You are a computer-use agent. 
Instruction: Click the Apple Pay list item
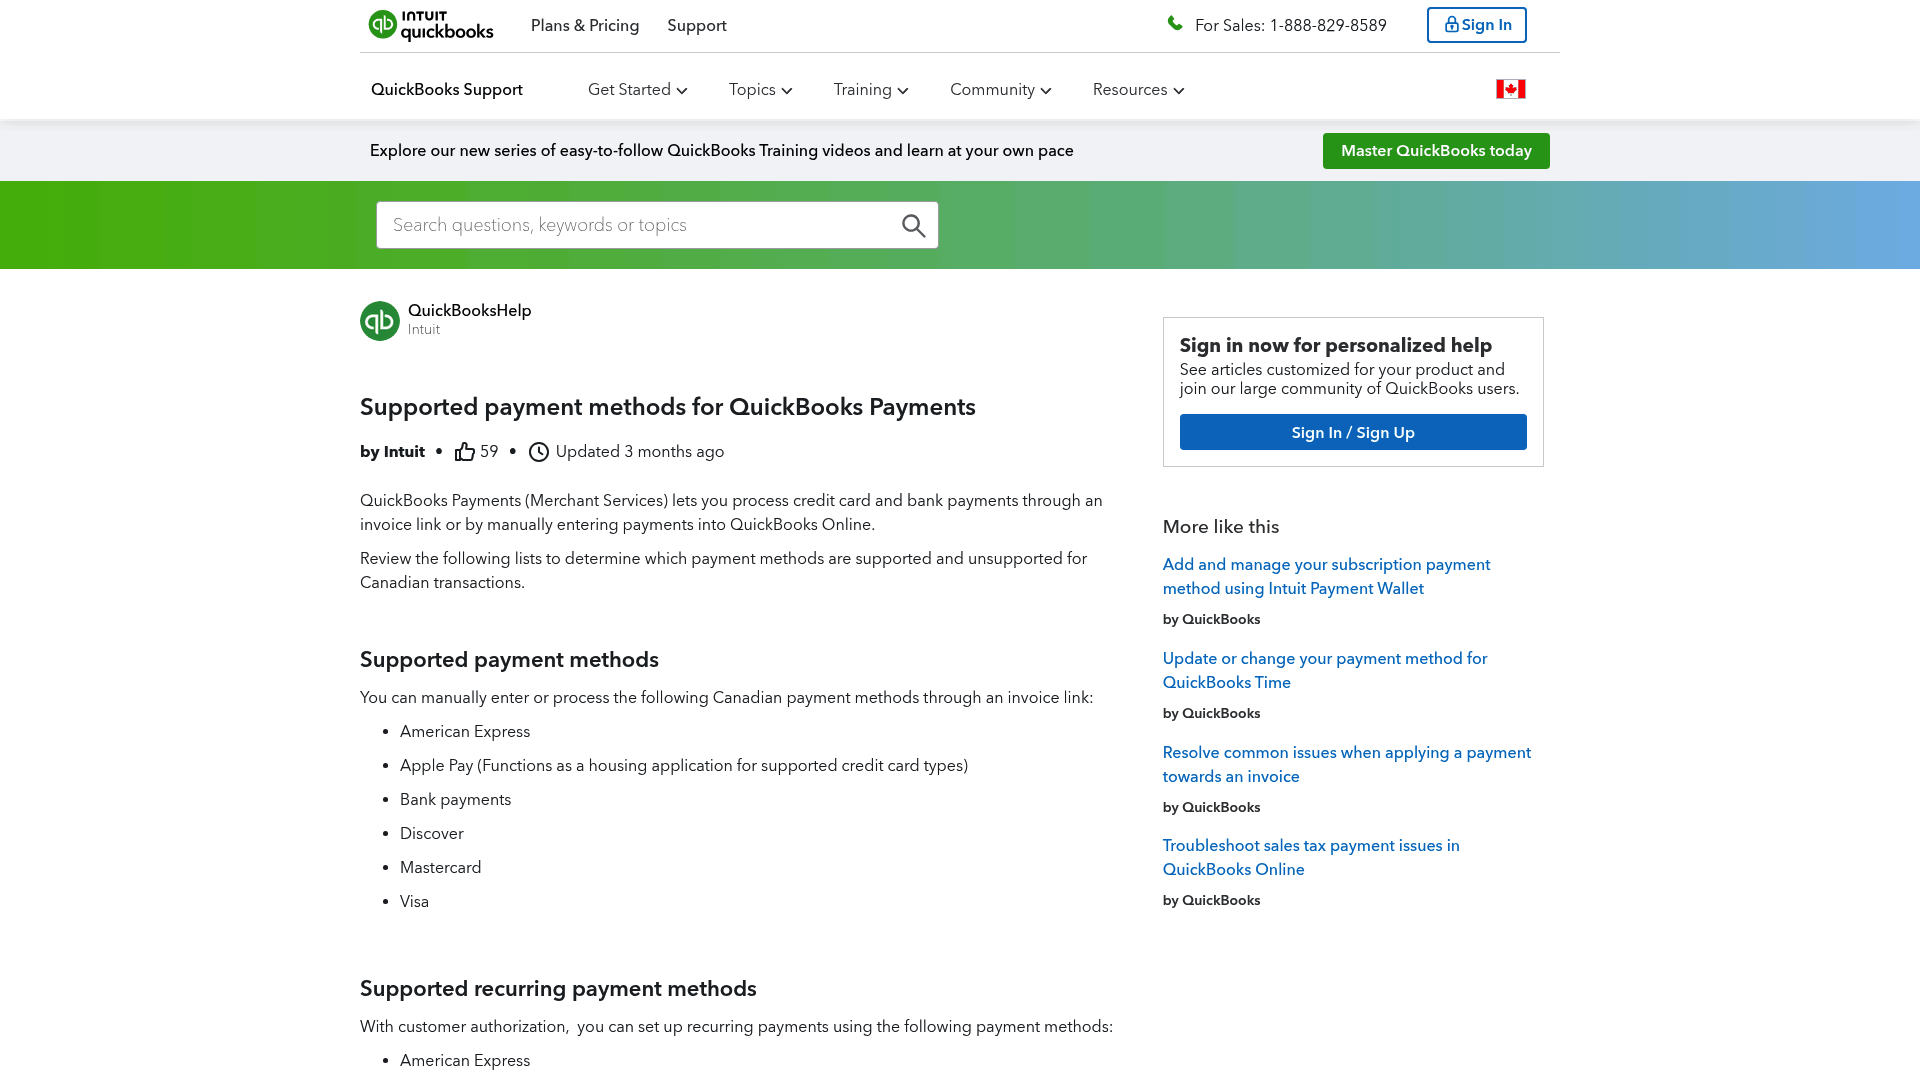point(684,766)
